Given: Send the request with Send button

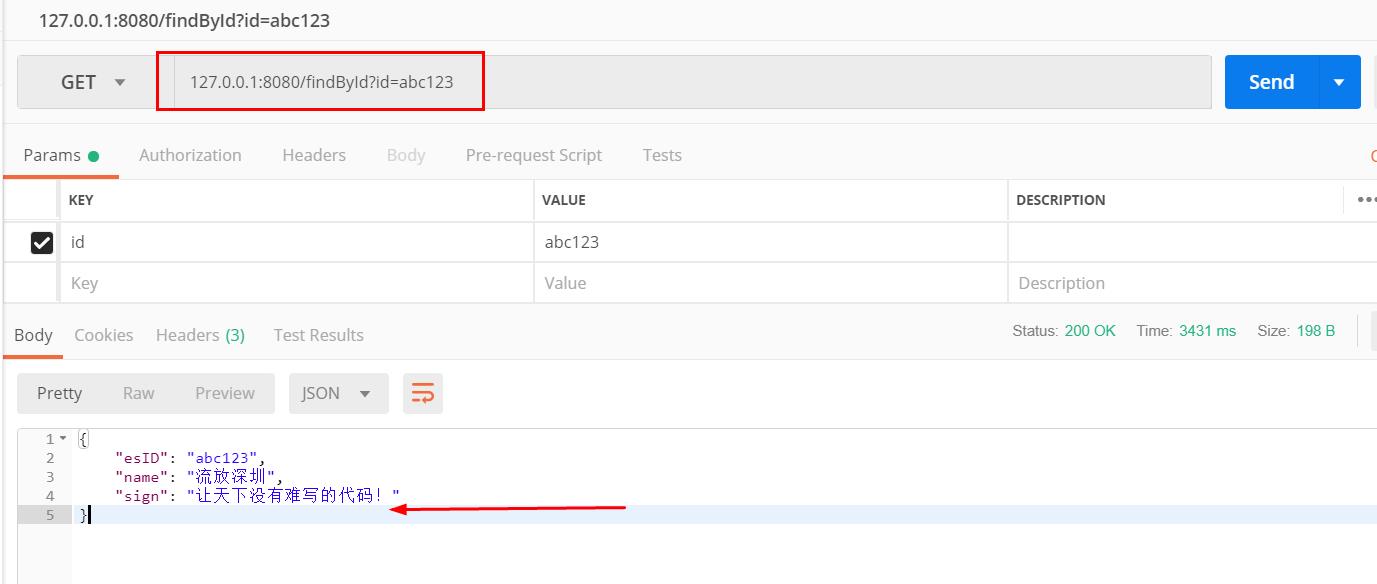Looking at the screenshot, I should tap(1272, 82).
